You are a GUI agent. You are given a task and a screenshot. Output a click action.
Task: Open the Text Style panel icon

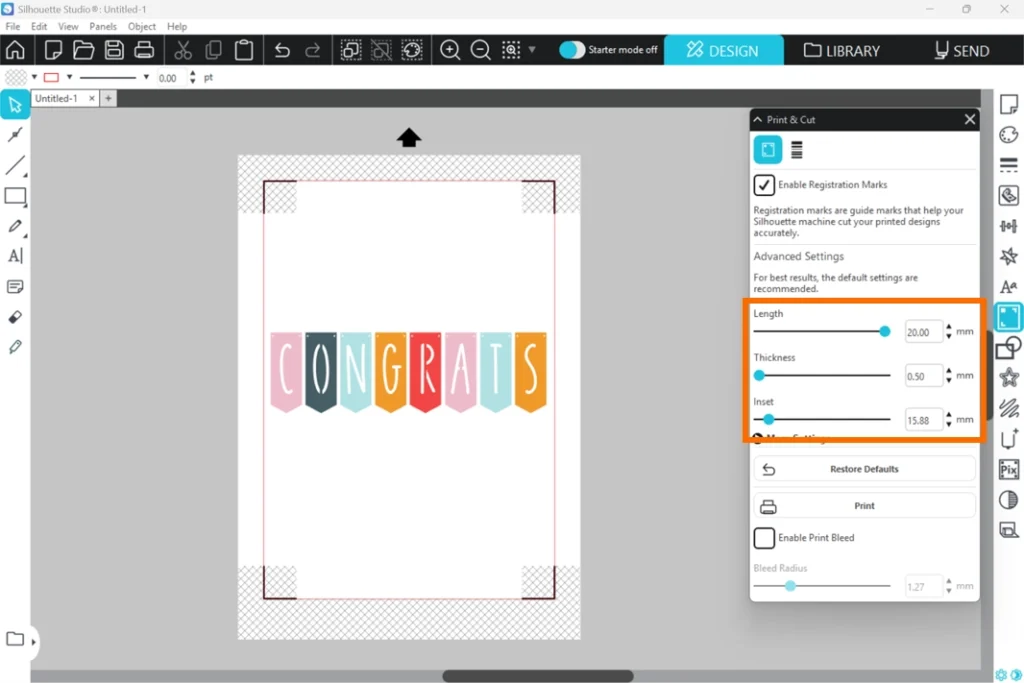(1009, 287)
